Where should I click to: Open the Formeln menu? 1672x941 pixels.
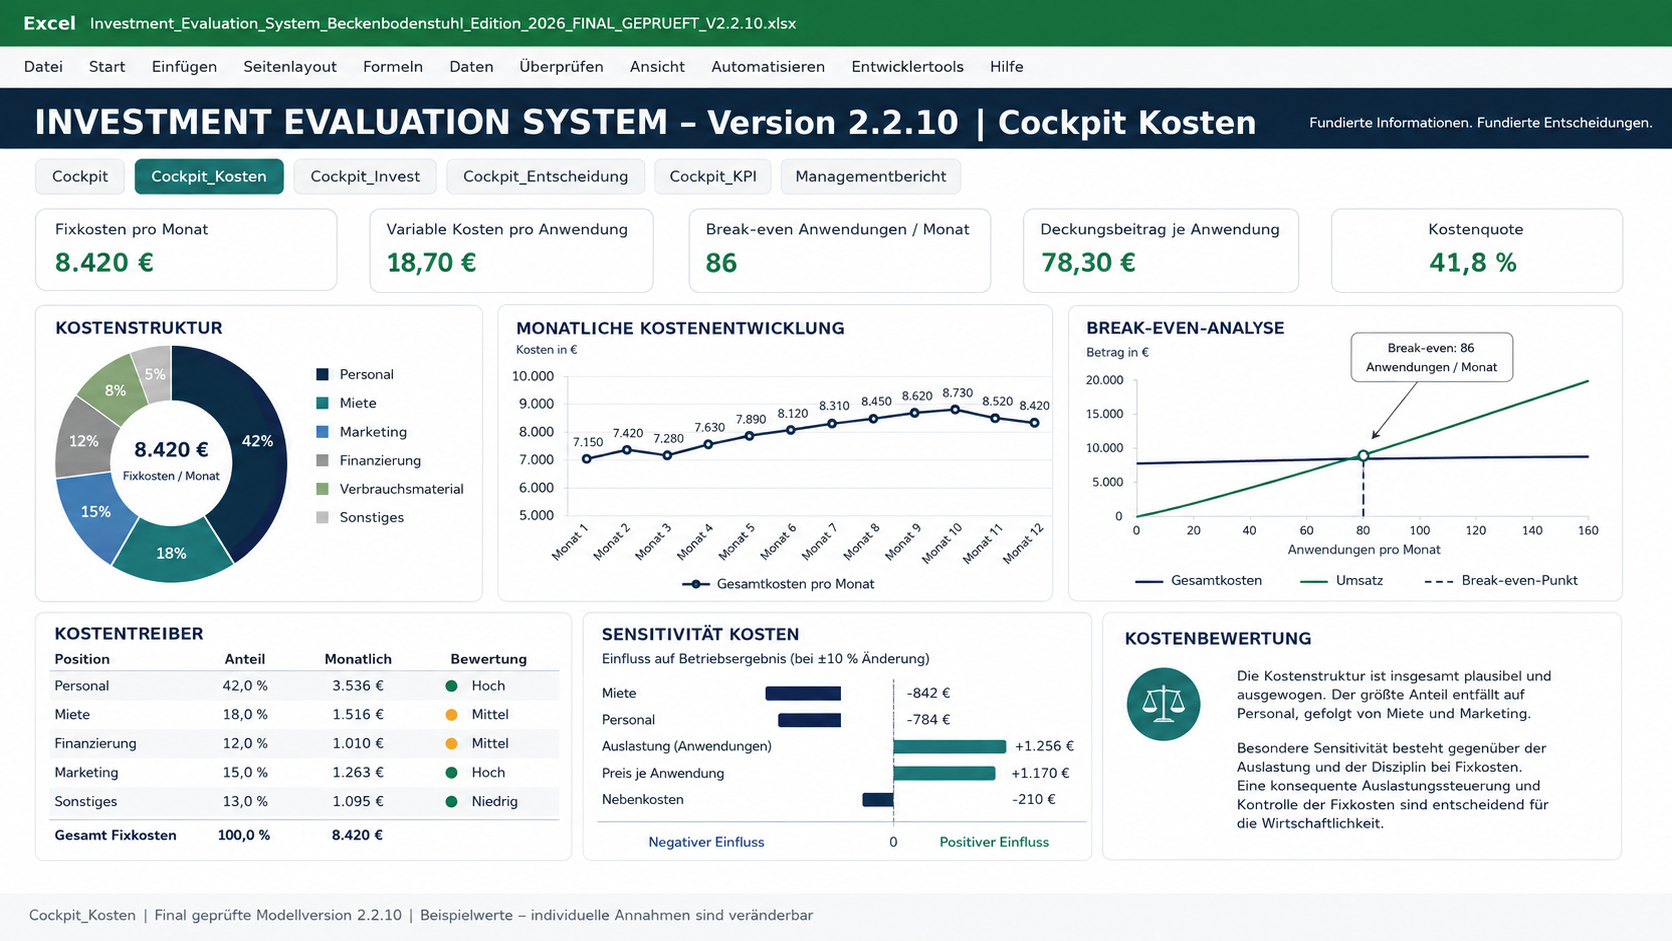coord(393,67)
